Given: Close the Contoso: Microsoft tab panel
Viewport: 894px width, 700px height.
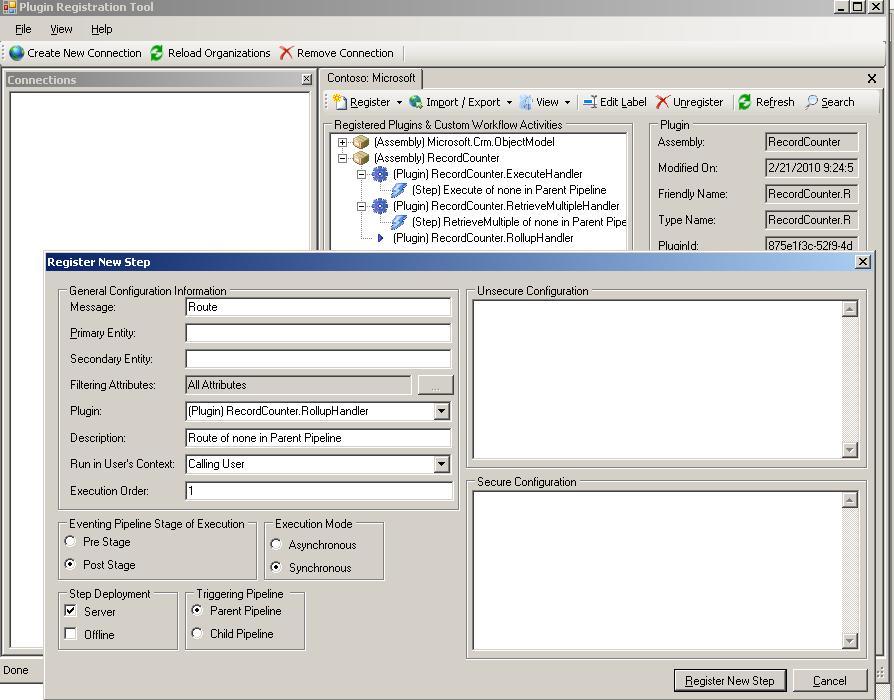Looking at the screenshot, I should coord(872,79).
